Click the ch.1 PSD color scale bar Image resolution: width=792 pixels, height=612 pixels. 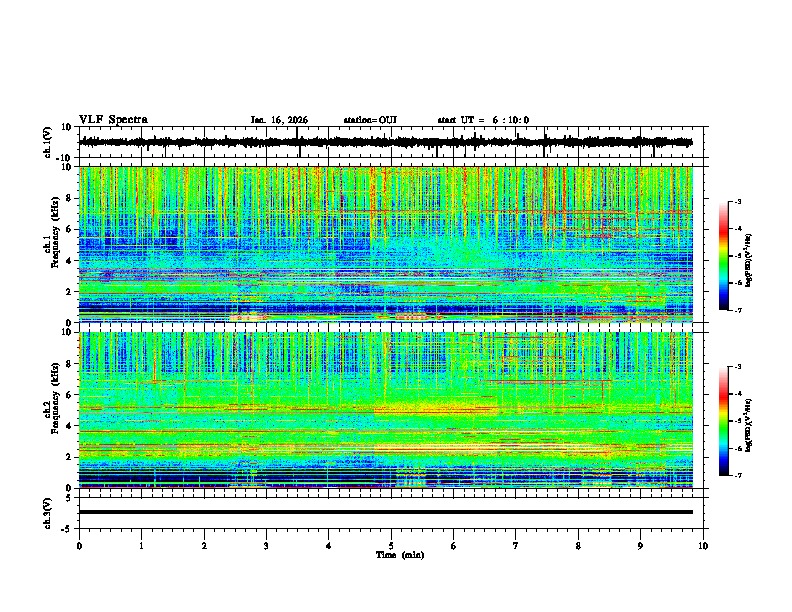(724, 256)
